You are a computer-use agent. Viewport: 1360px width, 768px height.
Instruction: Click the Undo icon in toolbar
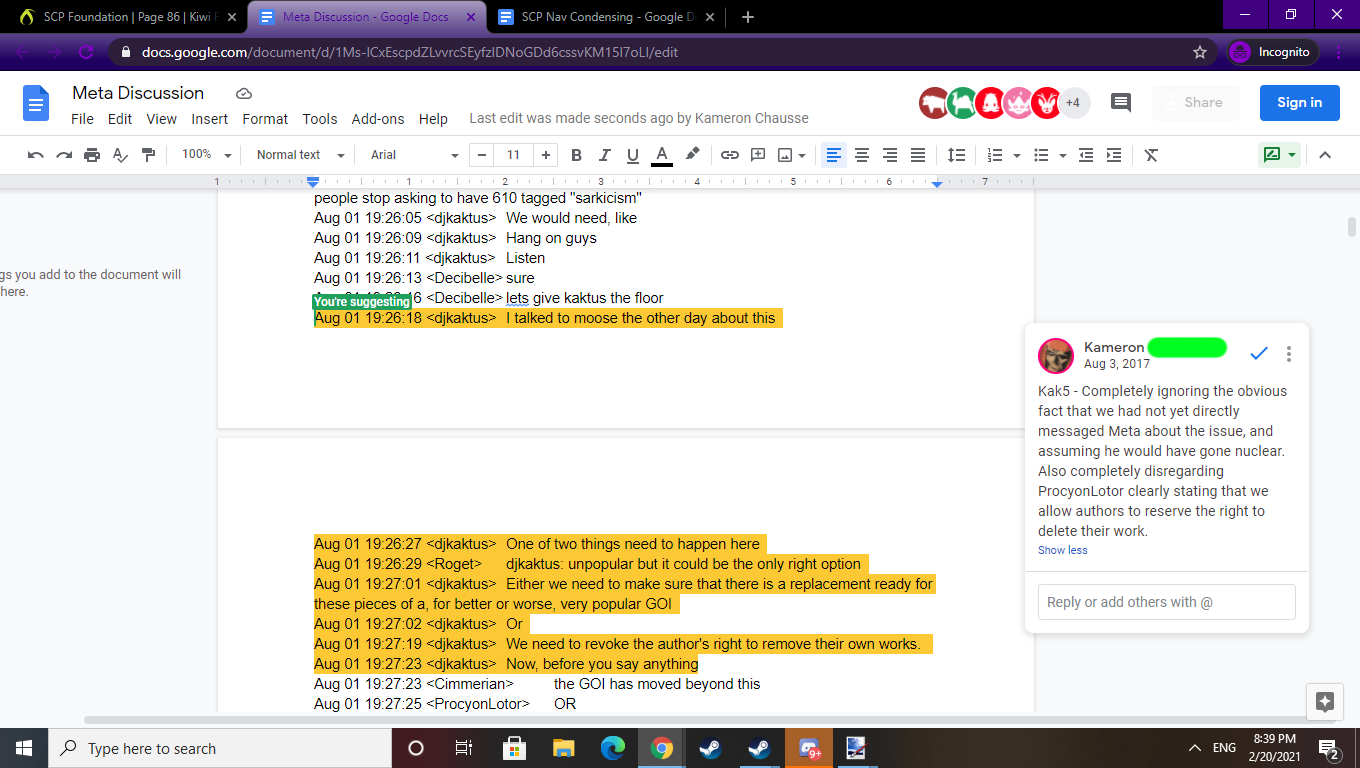[36, 155]
